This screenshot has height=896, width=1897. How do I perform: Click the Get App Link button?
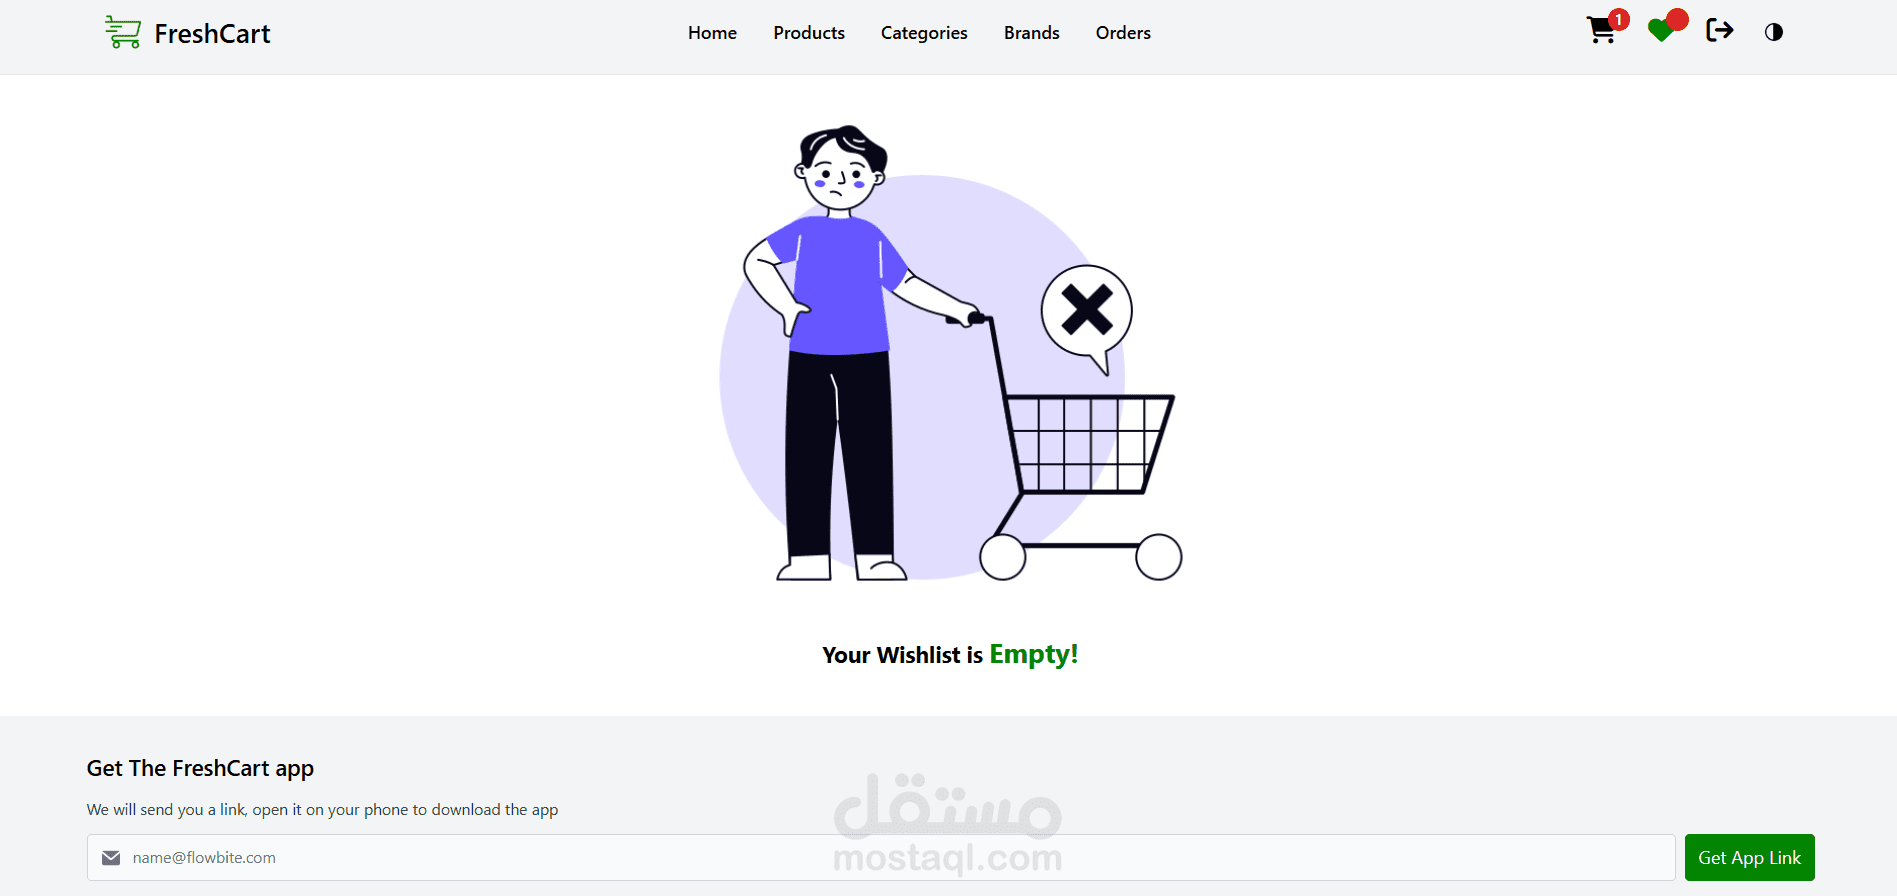(x=1749, y=858)
